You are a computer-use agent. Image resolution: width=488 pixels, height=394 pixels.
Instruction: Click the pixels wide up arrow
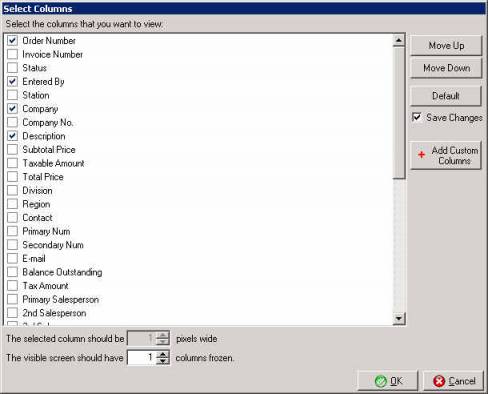pos(163,335)
